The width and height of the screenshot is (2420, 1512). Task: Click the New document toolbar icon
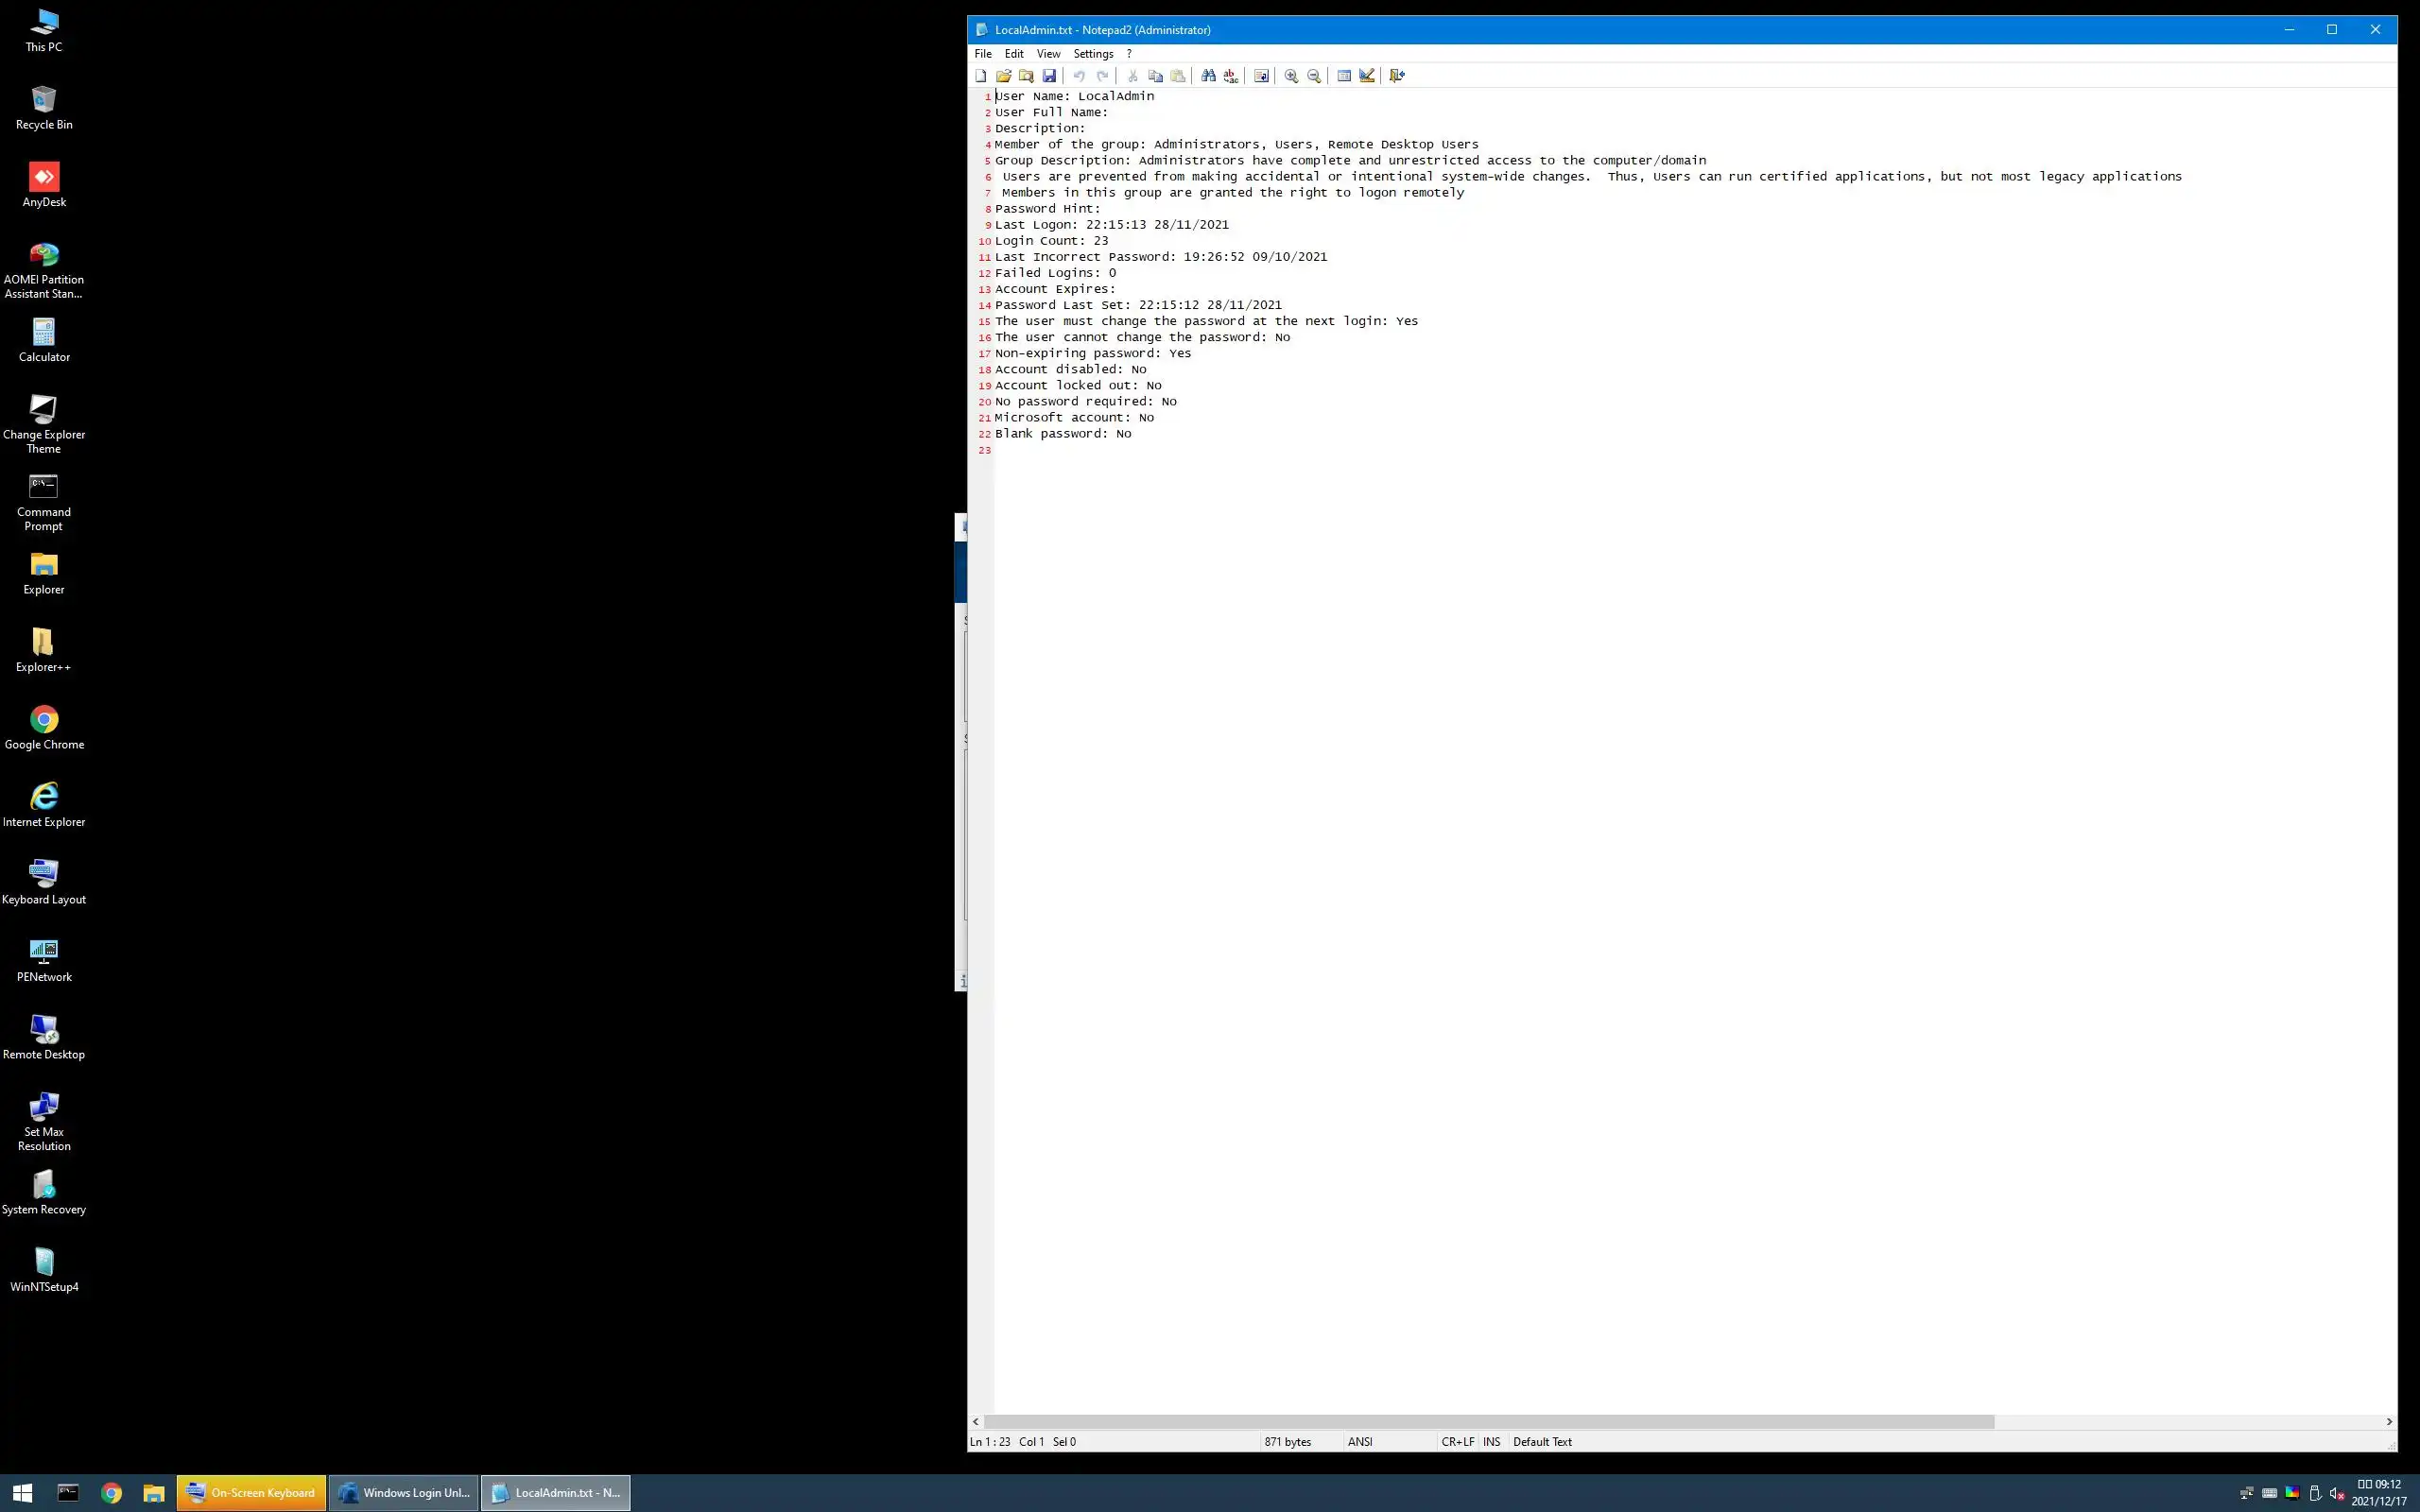tap(981, 76)
